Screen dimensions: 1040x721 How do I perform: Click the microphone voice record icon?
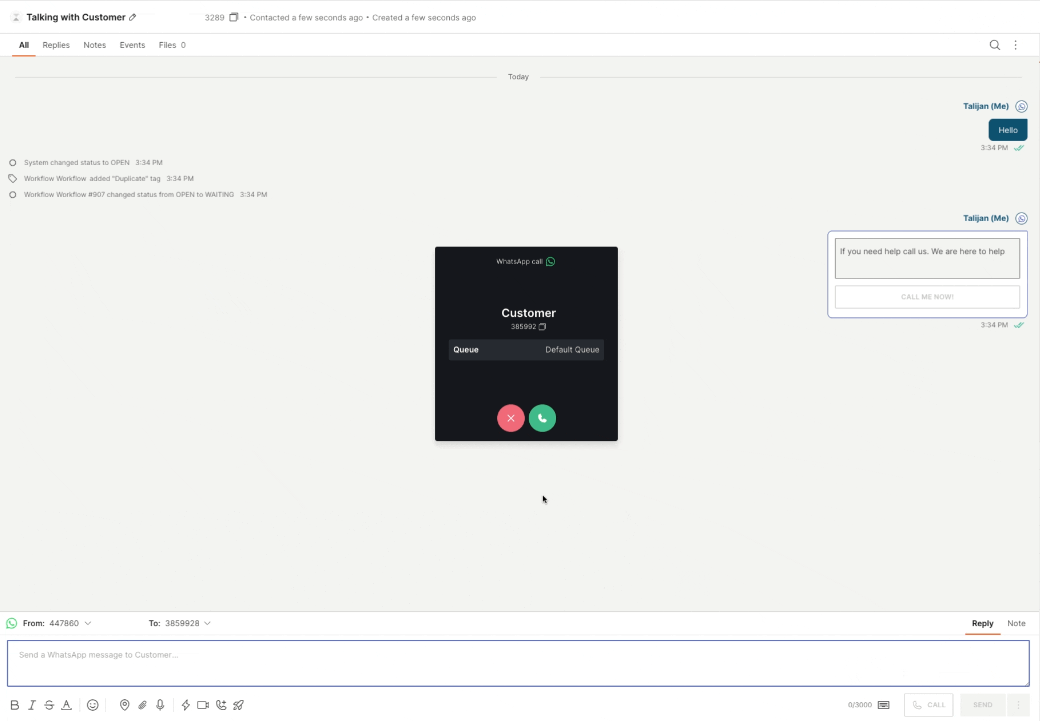tap(160, 705)
